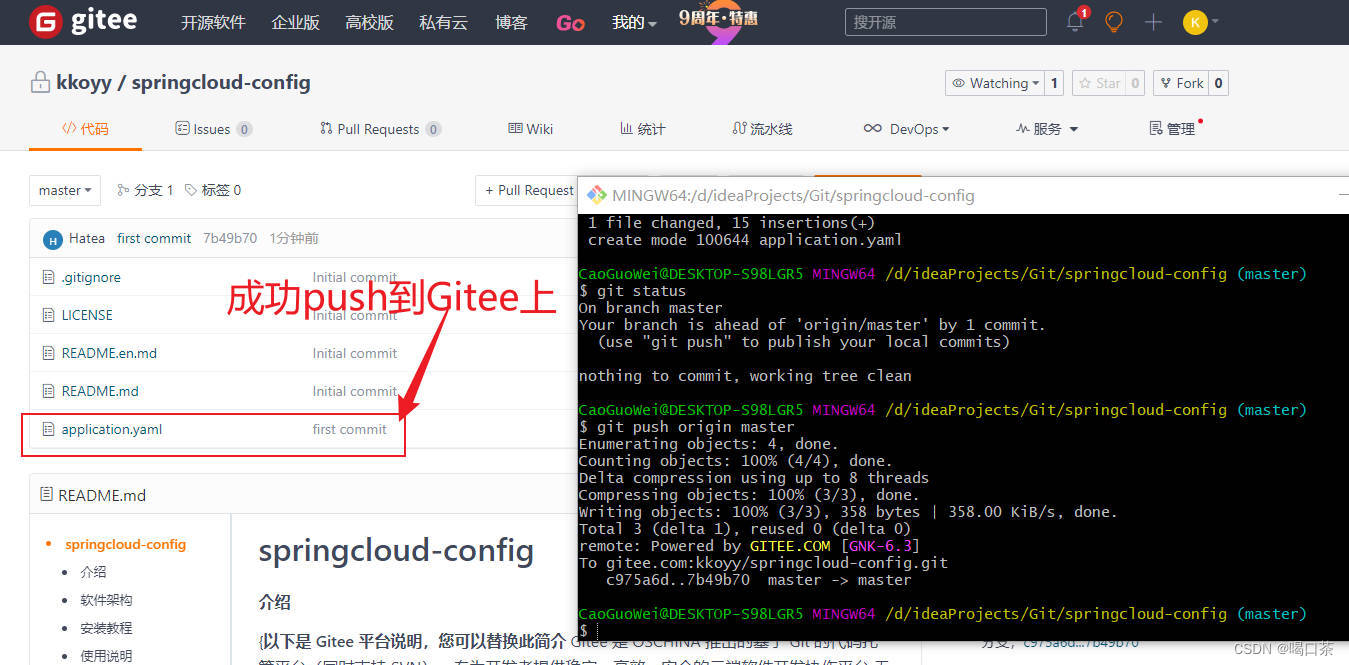Viewport: 1349px width, 665px height.
Task: Click the README.md panel header icon
Action: point(46,495)
